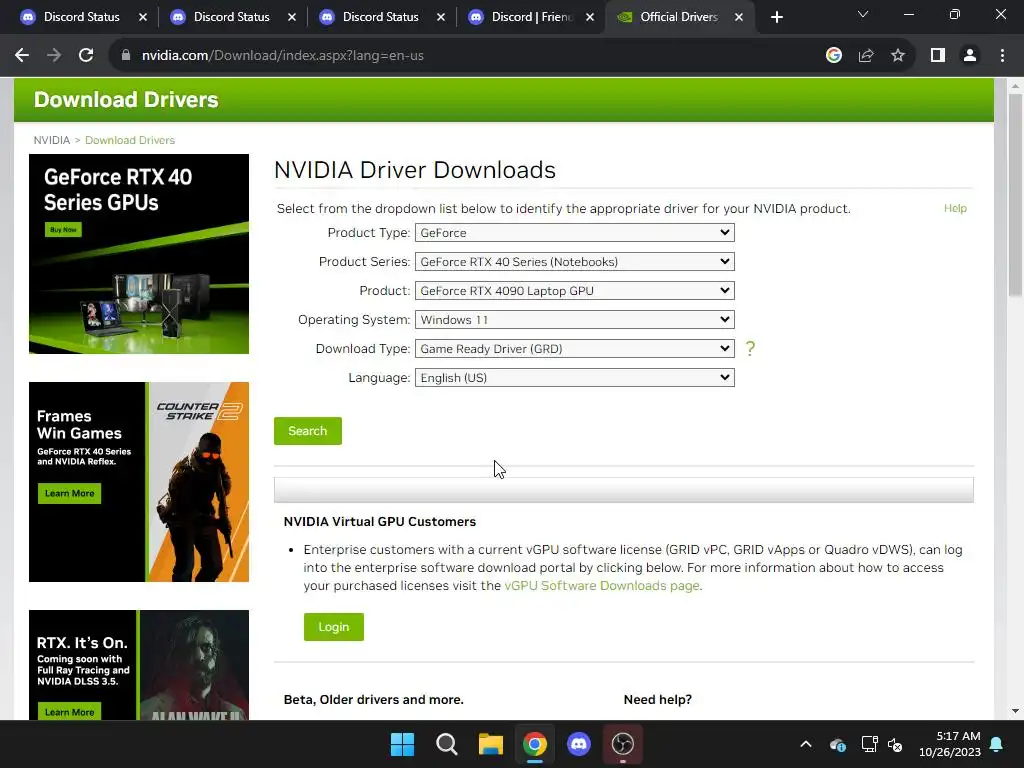Viewport: 1024px width, 768px height.
Task: Open the Operating System dropdown
Action: click(x=575, y=319)
